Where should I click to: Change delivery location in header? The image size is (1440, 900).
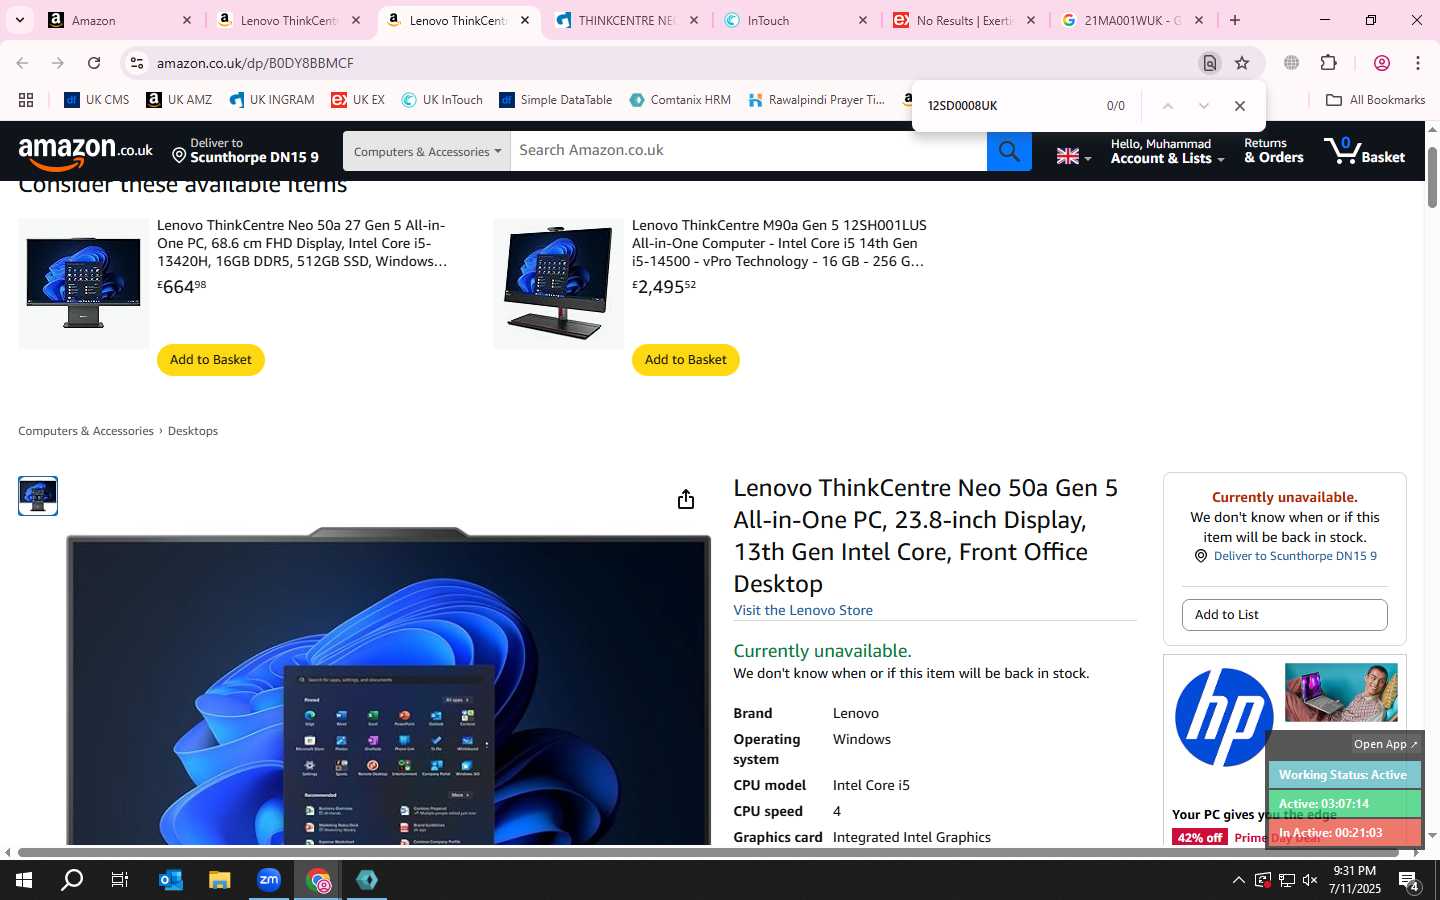point(245,151)
